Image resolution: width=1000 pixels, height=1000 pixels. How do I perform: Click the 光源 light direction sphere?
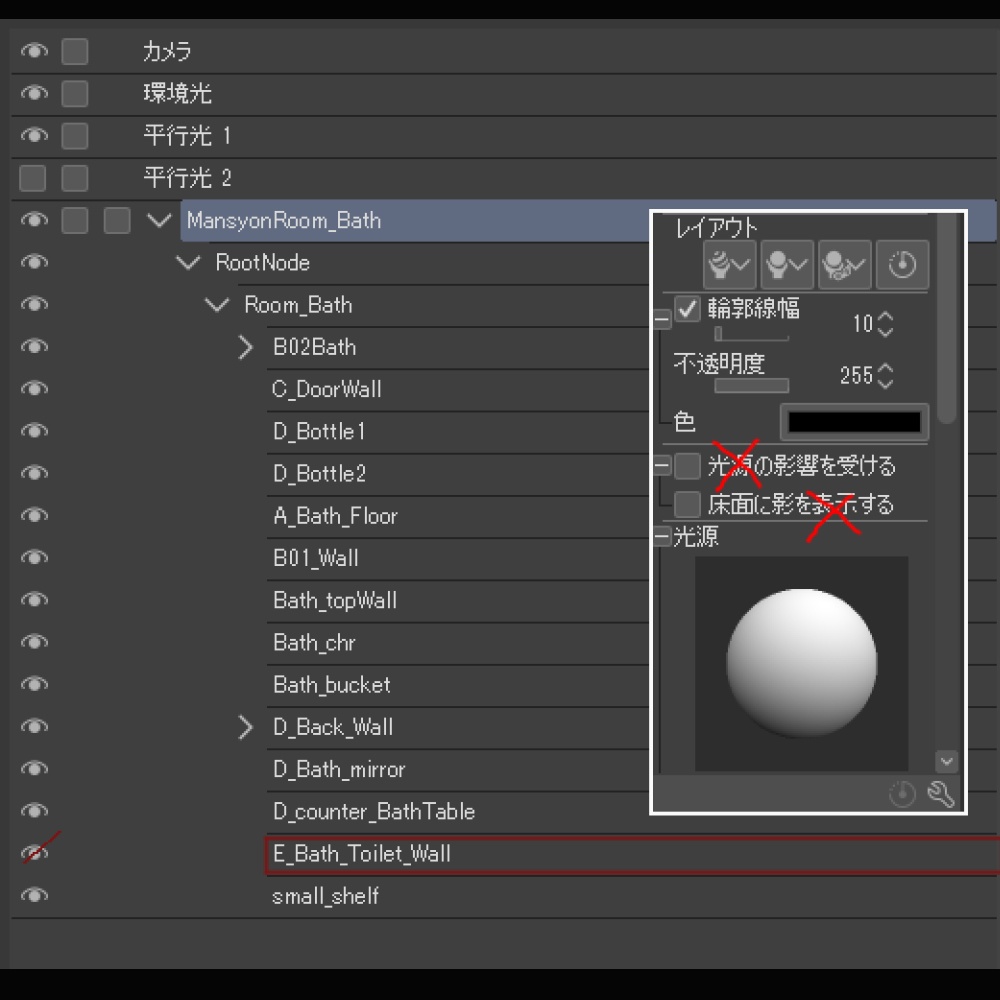point(802,663)
